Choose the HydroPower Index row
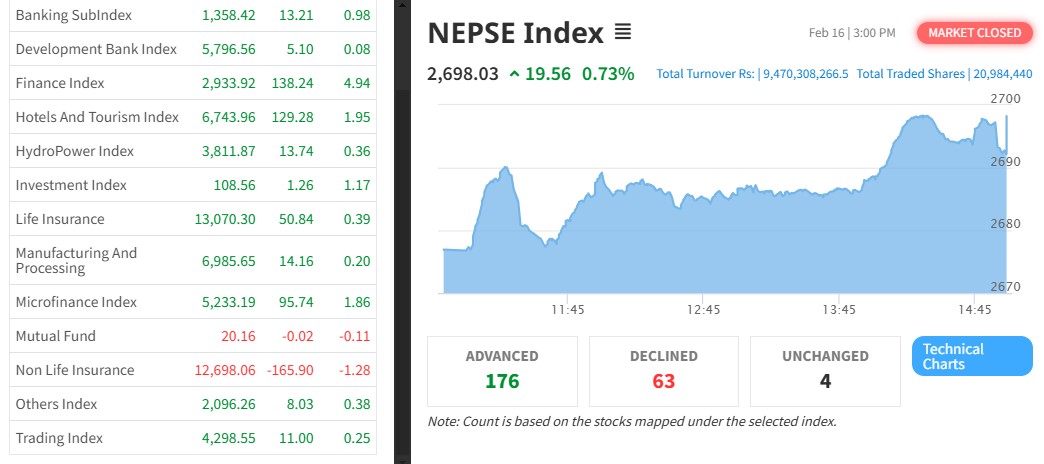Image resolution: width=1044 pixels, height=464 pixels. 75,151
